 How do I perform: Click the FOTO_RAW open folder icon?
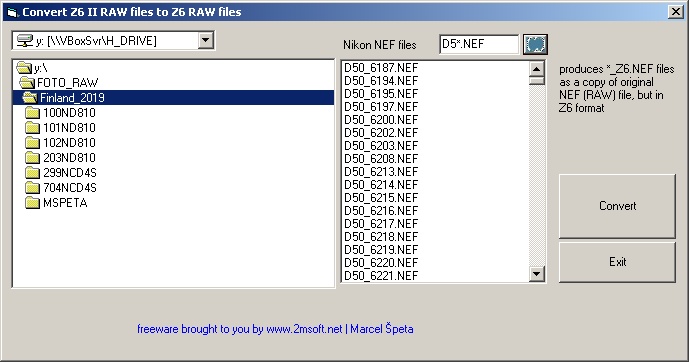(27, 83)
